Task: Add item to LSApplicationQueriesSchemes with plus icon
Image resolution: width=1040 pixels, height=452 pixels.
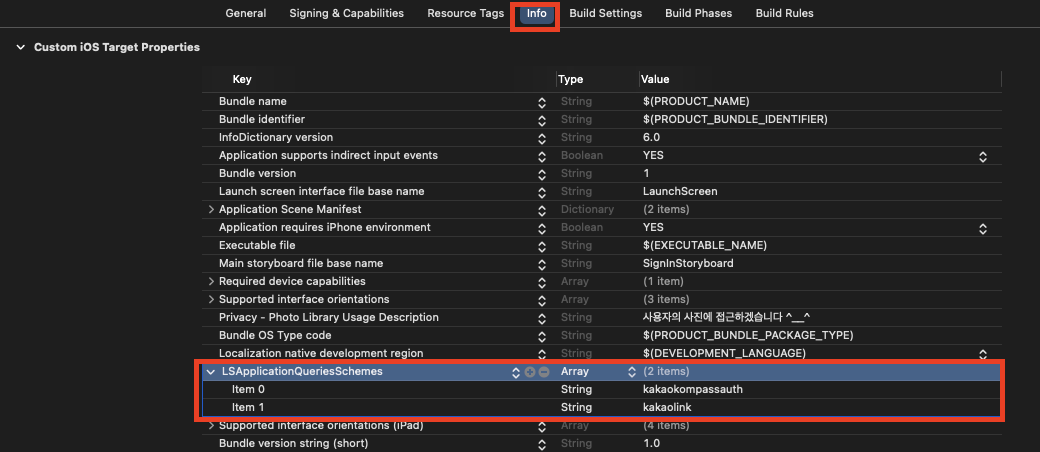Action: point(530,372)
